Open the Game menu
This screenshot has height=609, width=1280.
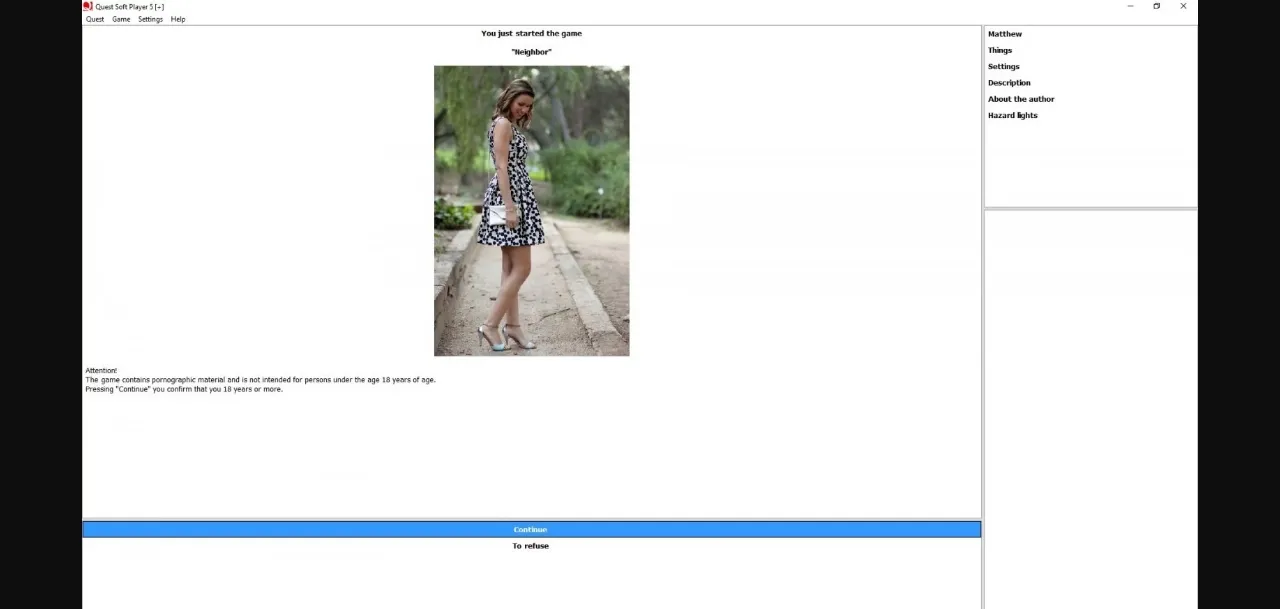click(x=121, y=19)
